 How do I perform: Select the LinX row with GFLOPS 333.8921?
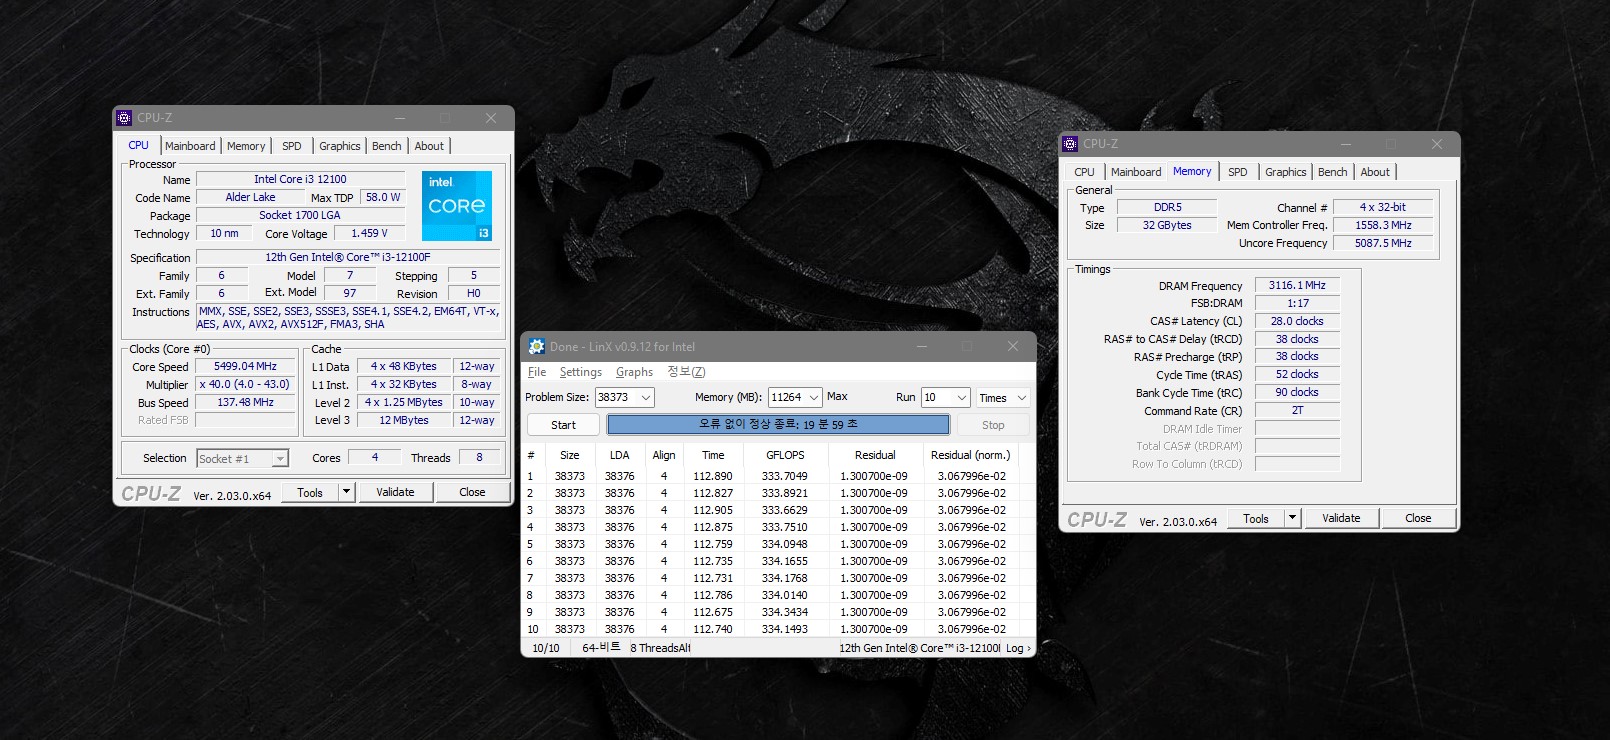tap(777, 493)
